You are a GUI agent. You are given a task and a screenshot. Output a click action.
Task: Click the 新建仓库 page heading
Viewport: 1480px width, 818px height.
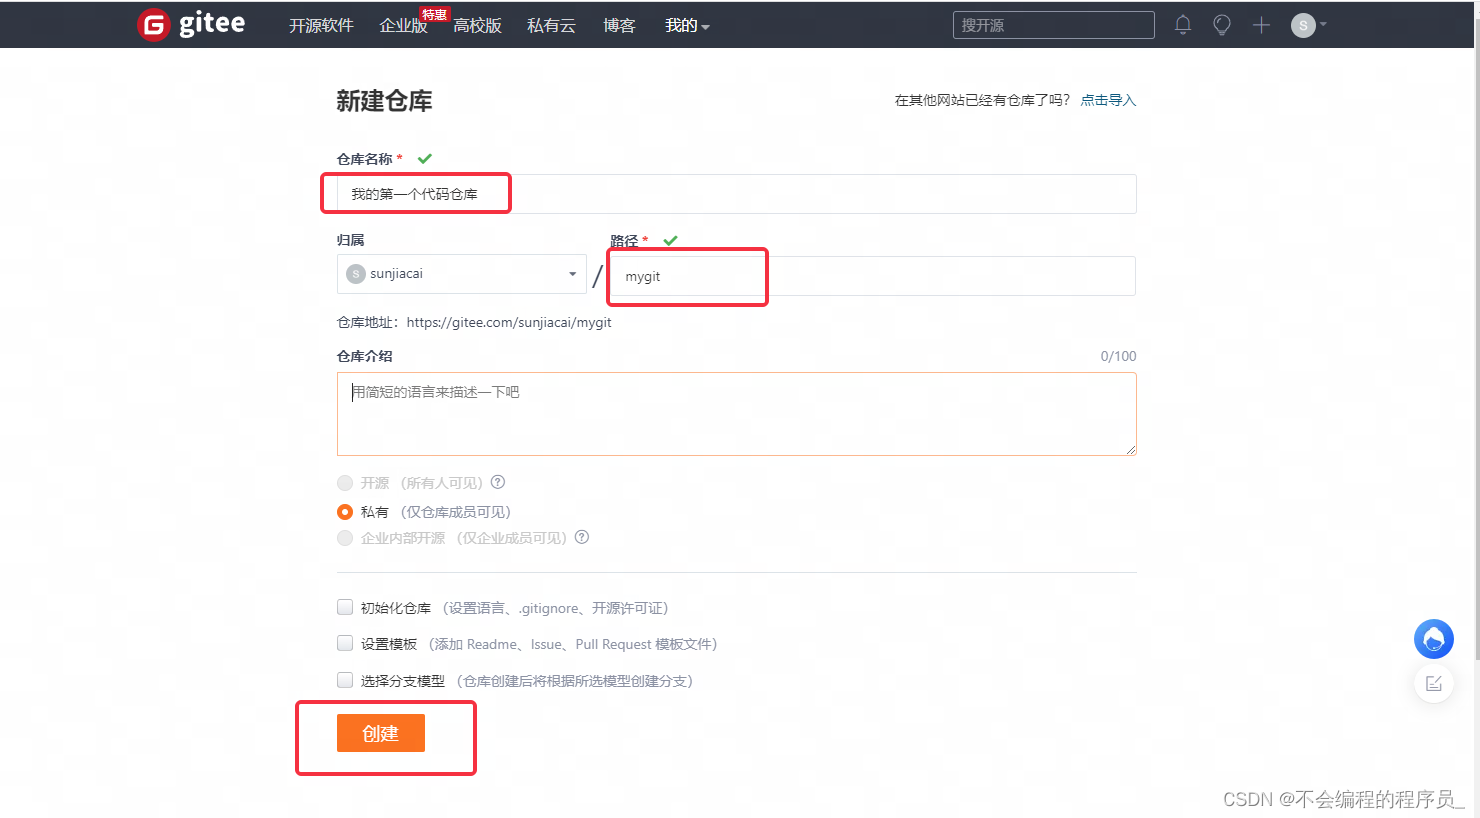pos(384,101)
